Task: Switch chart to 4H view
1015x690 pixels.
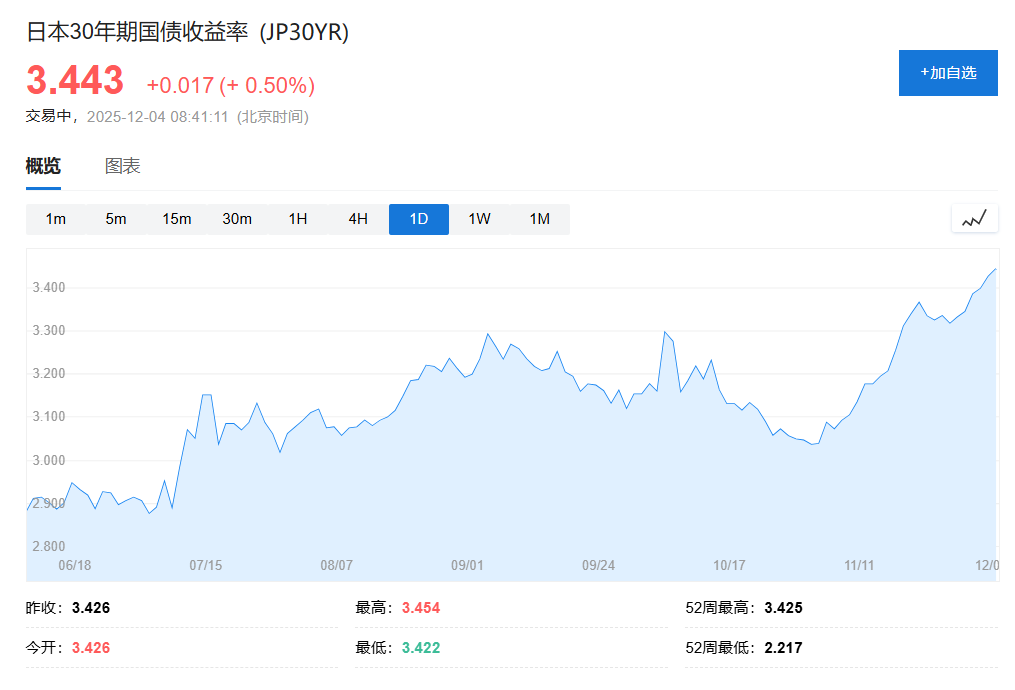Action: click(x=357, y=218)
